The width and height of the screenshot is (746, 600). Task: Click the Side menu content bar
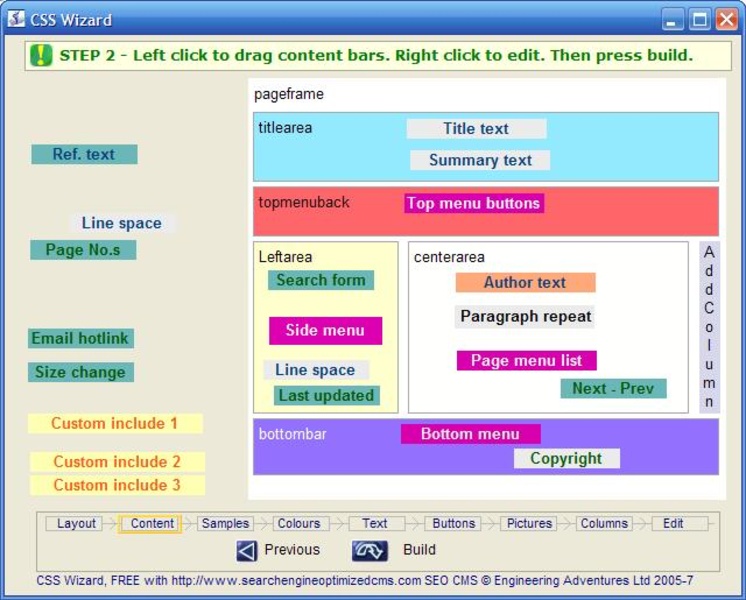pos(325,331)
